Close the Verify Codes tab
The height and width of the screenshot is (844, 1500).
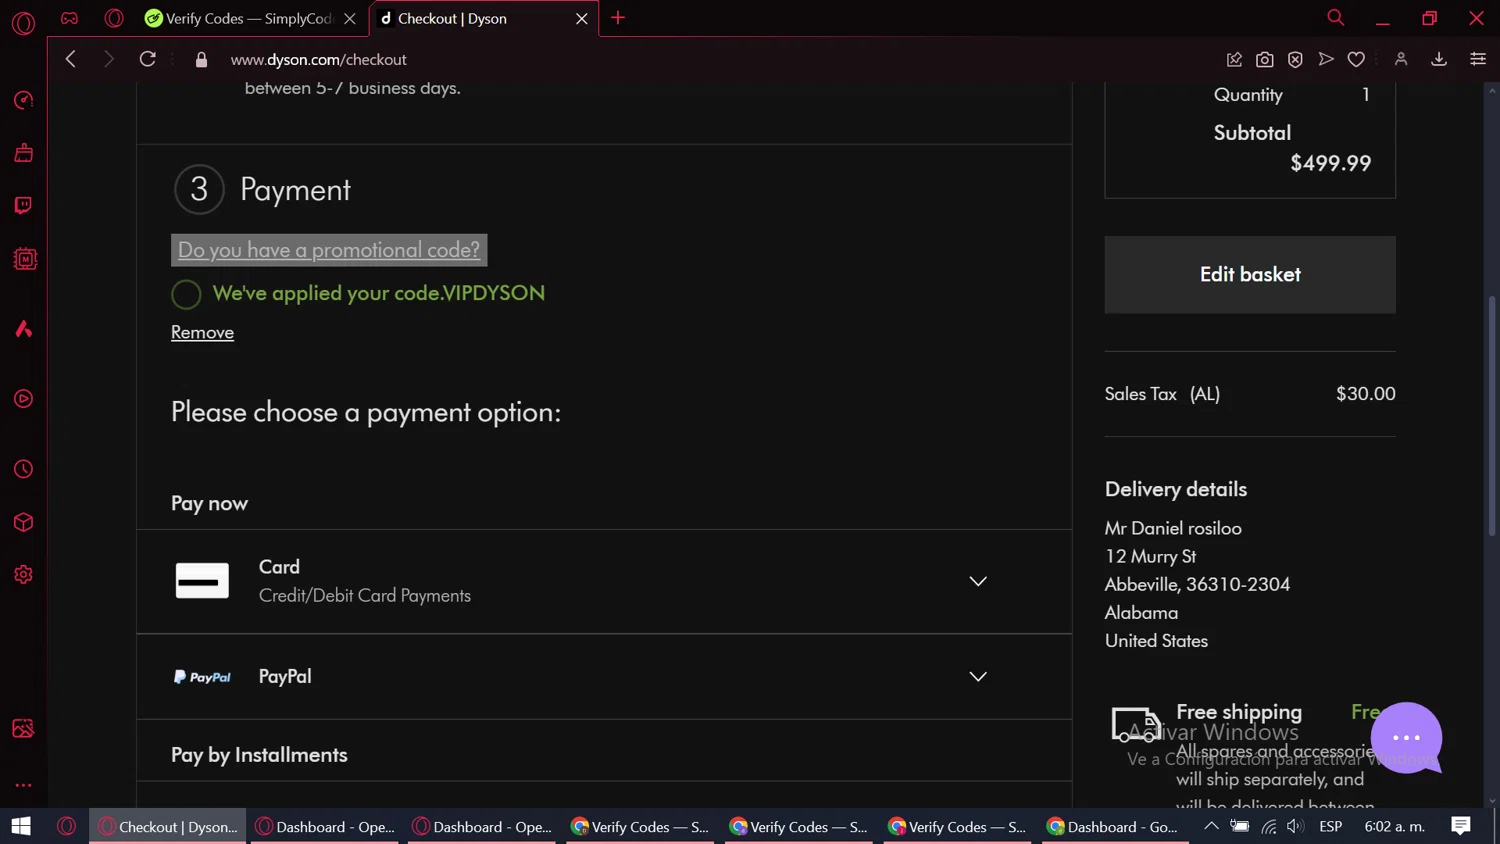pos(350,18)
